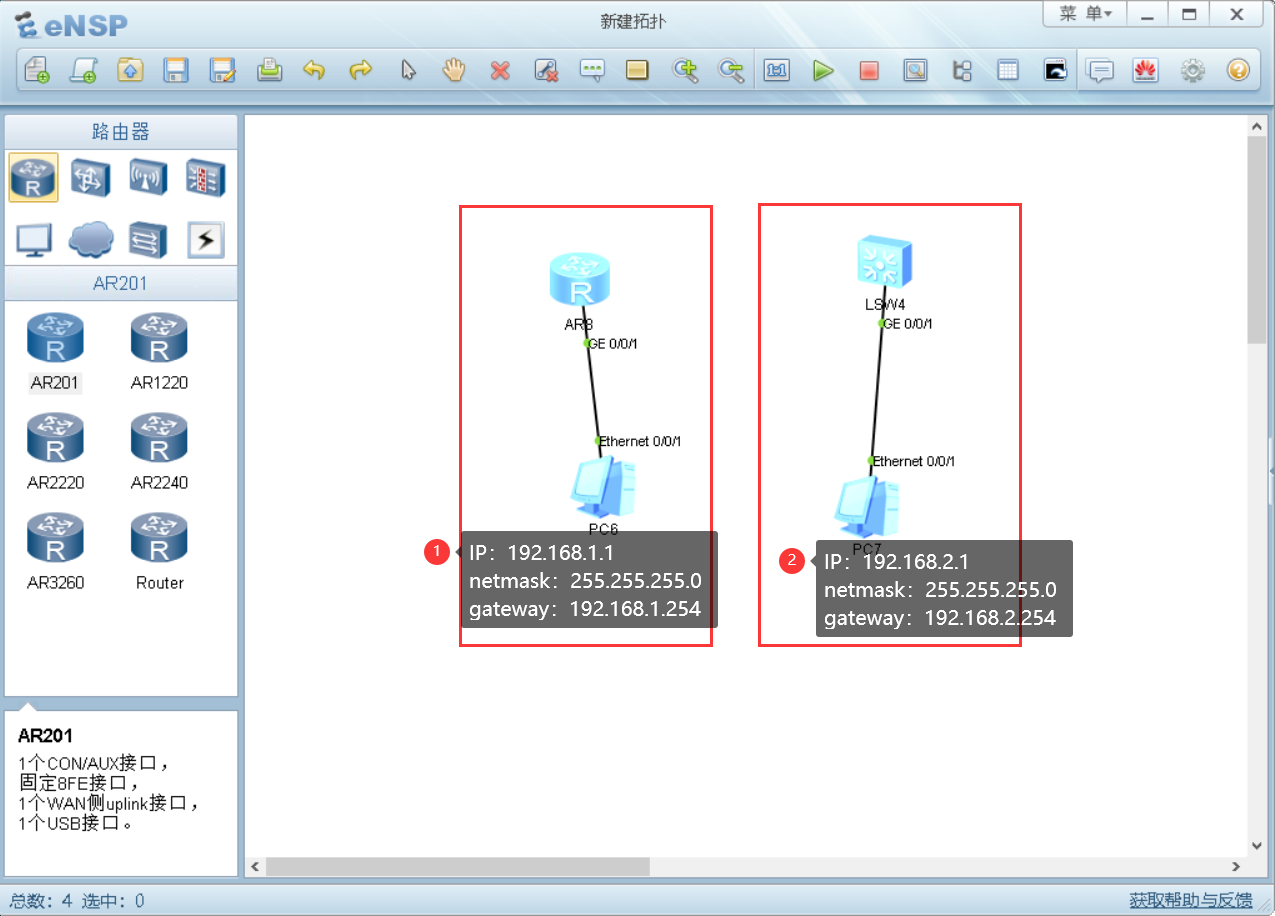The image size is (1275, 916).
Task: Choose the AR2220 router model
Action: pyautogui.click(x=55, y=451)
